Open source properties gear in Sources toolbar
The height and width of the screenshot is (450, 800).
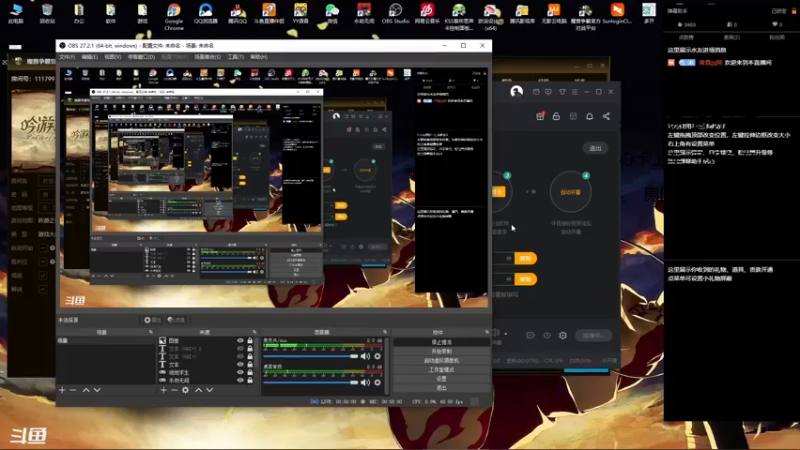(x=185, y=390)
